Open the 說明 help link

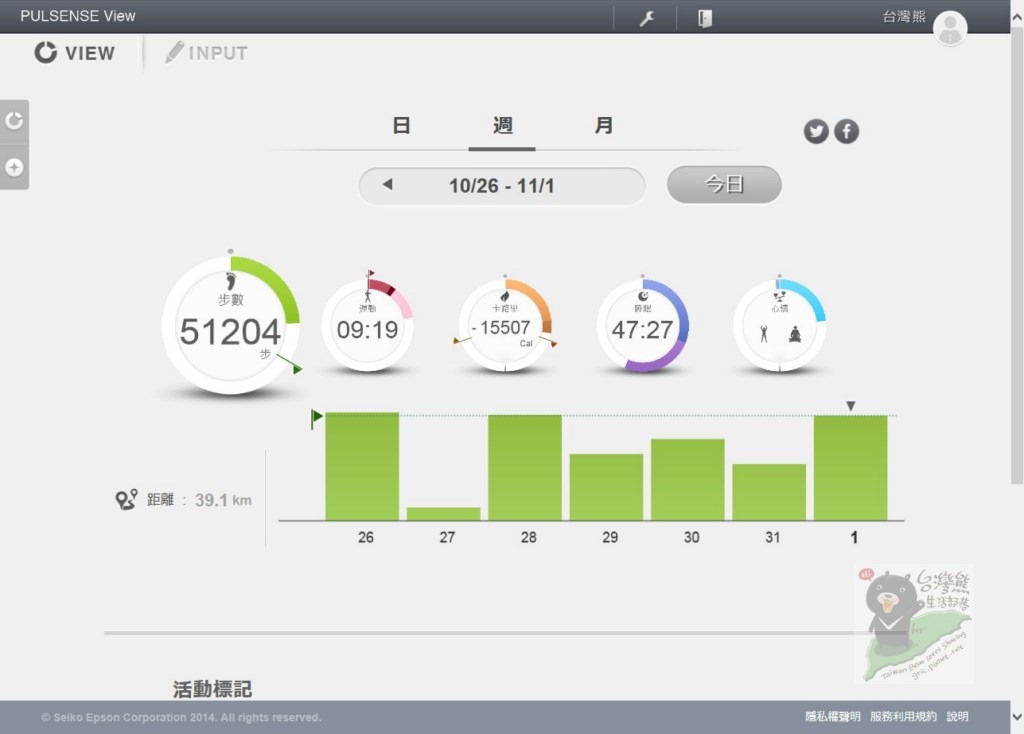point(957,716)
